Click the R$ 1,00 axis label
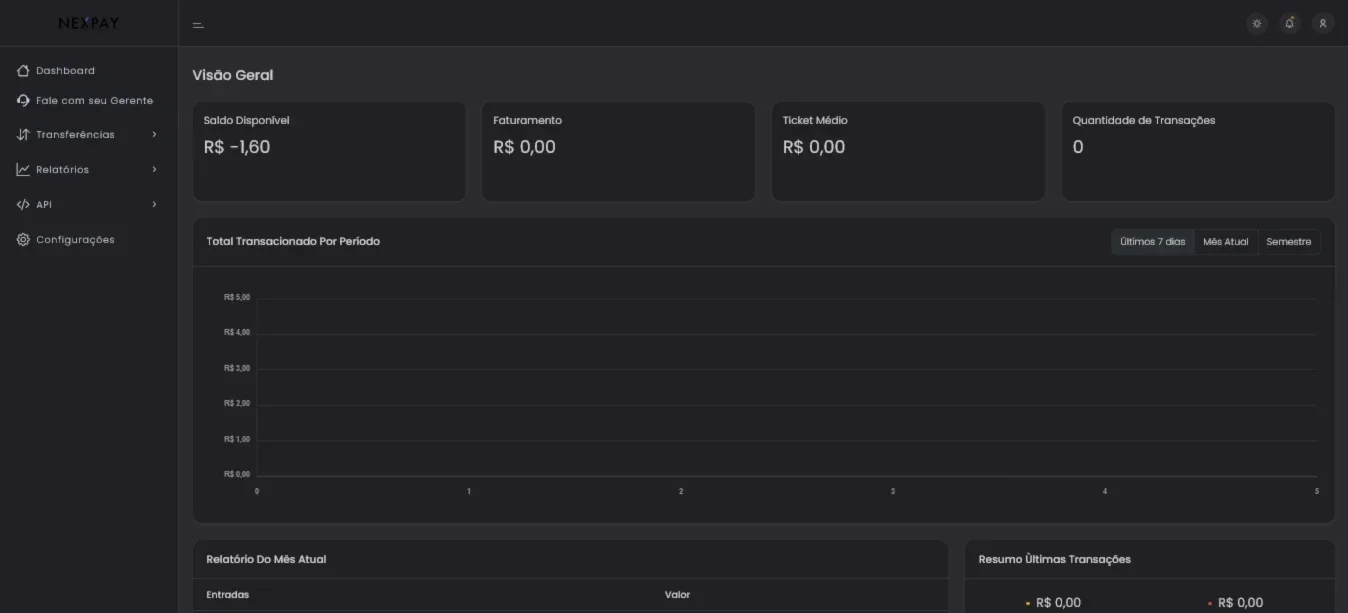Viewport: 1348px width, 613px height. pyautogui.click(x=237, y=439)
